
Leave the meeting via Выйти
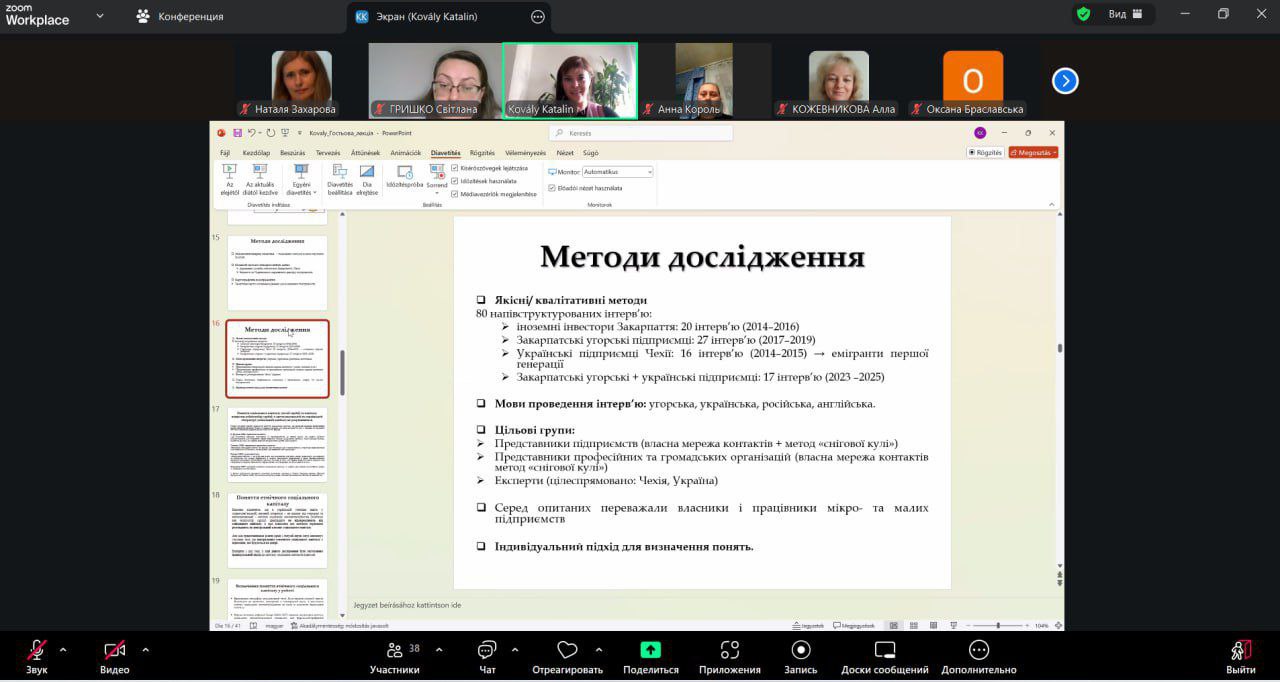point(1240,651)
